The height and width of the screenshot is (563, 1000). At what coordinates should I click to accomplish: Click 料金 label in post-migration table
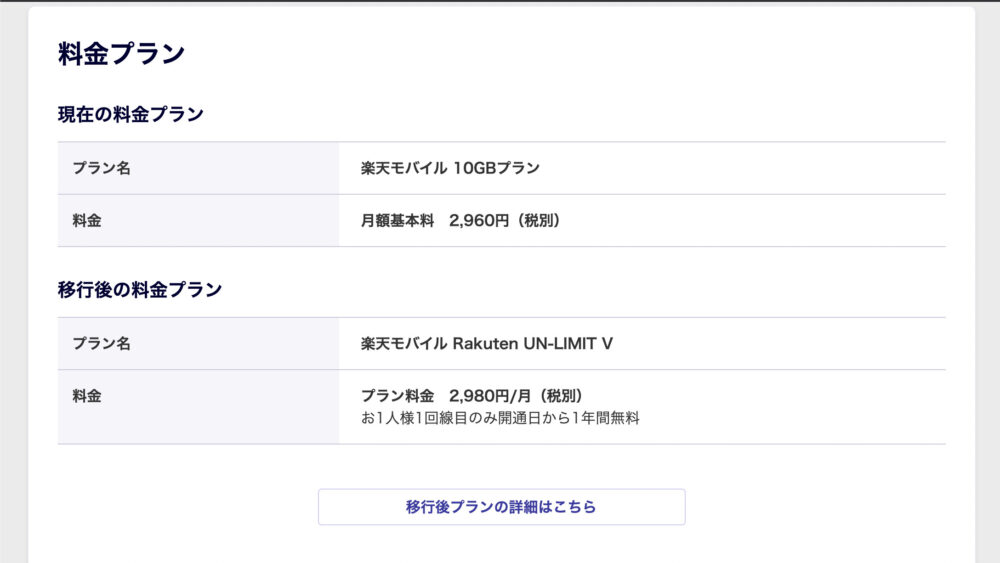(x=87, y=396)
